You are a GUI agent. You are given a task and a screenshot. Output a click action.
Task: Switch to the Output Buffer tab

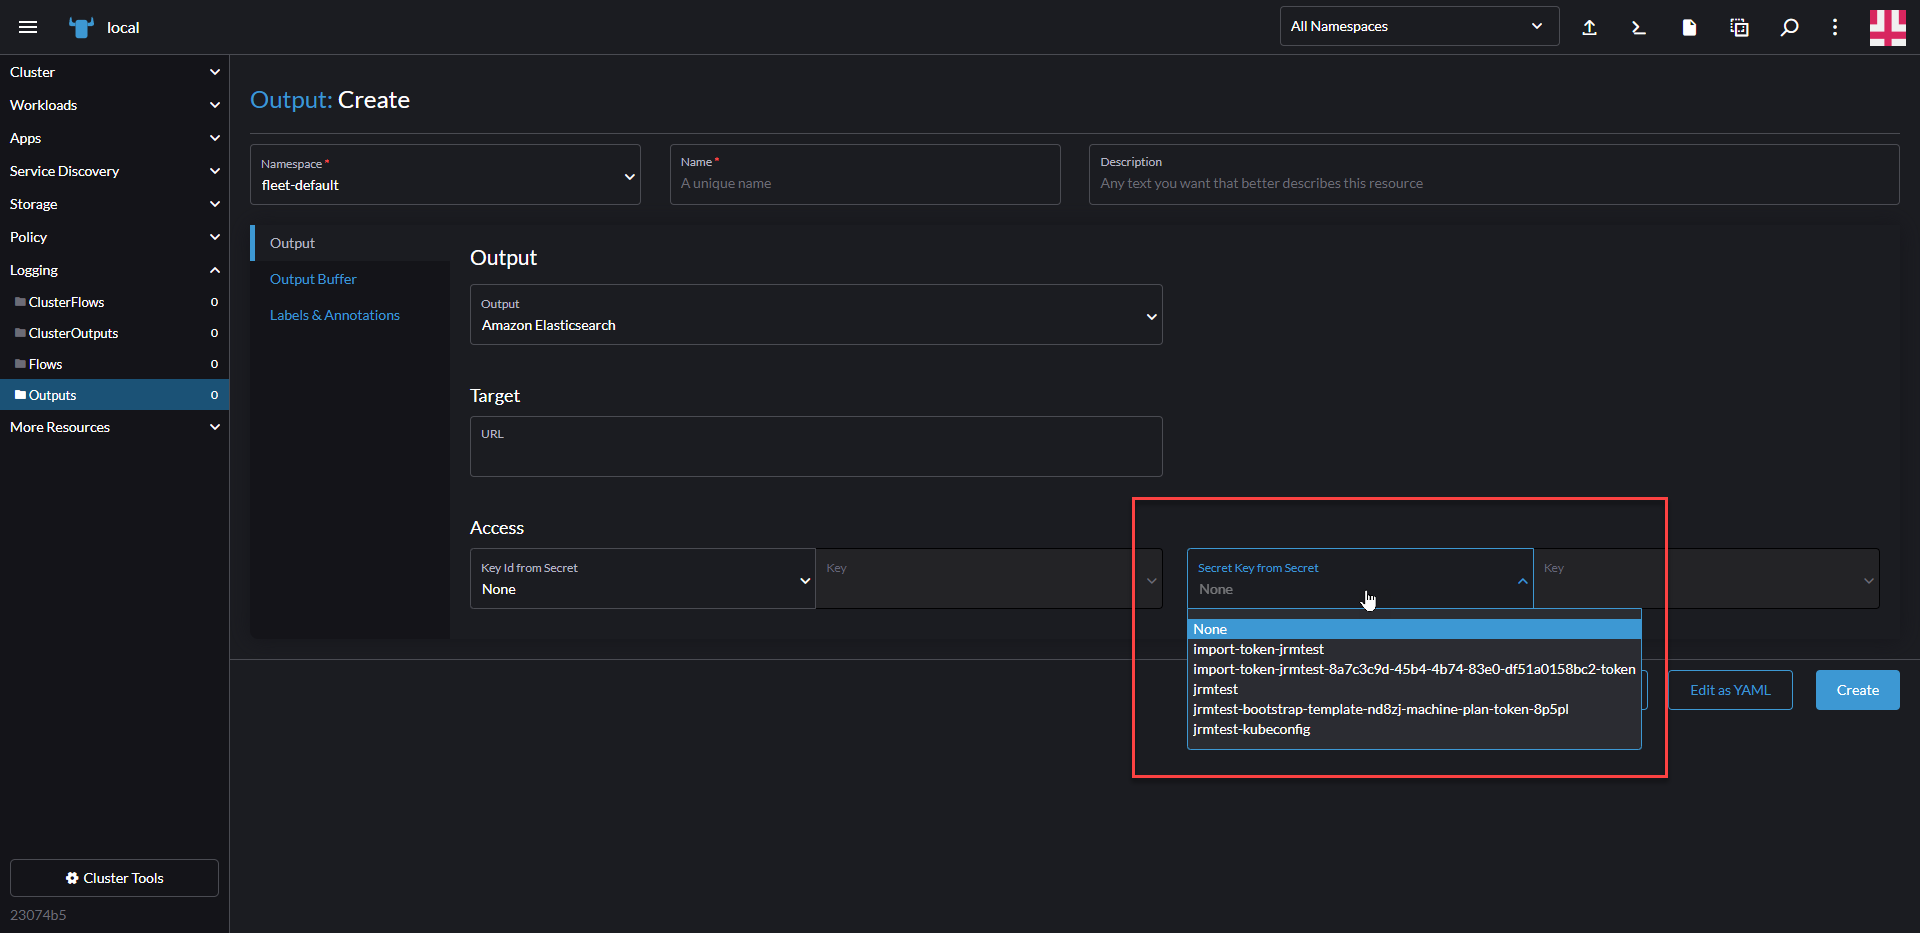click(x=312, y=279)
